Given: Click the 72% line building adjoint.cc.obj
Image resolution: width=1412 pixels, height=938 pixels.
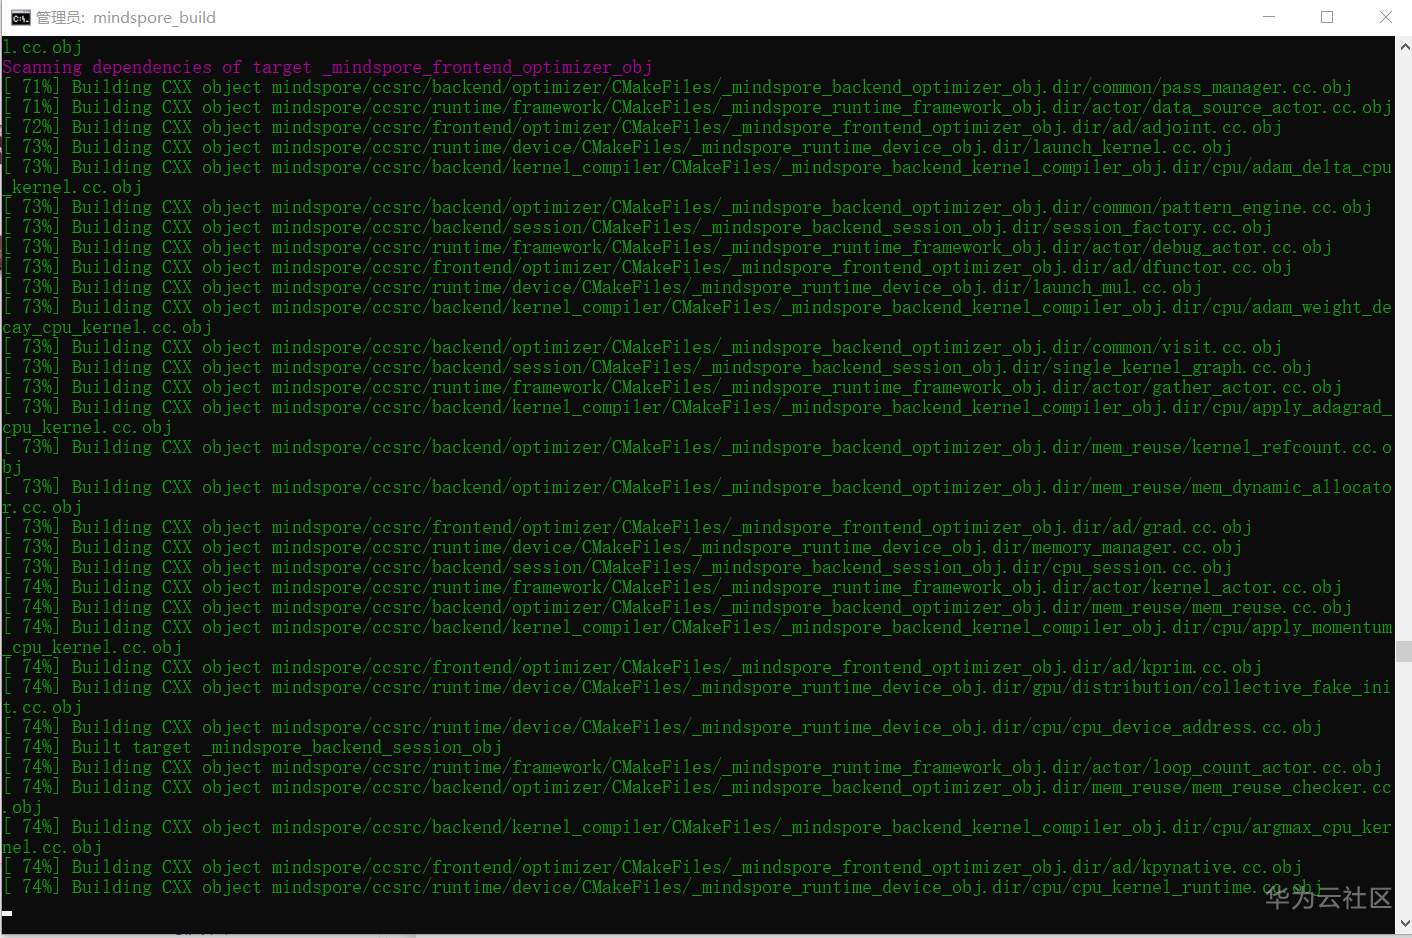Looking at the screenshot, I should 642,127.
